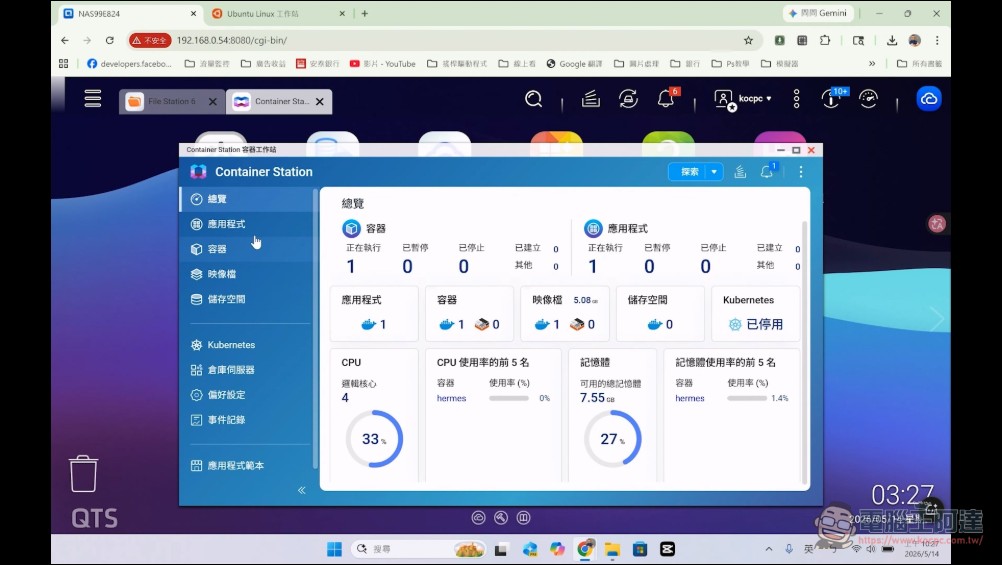Open Microsoft Store from taskbar
Viewport: 1002px width, 565px height.
coord(640,549)
